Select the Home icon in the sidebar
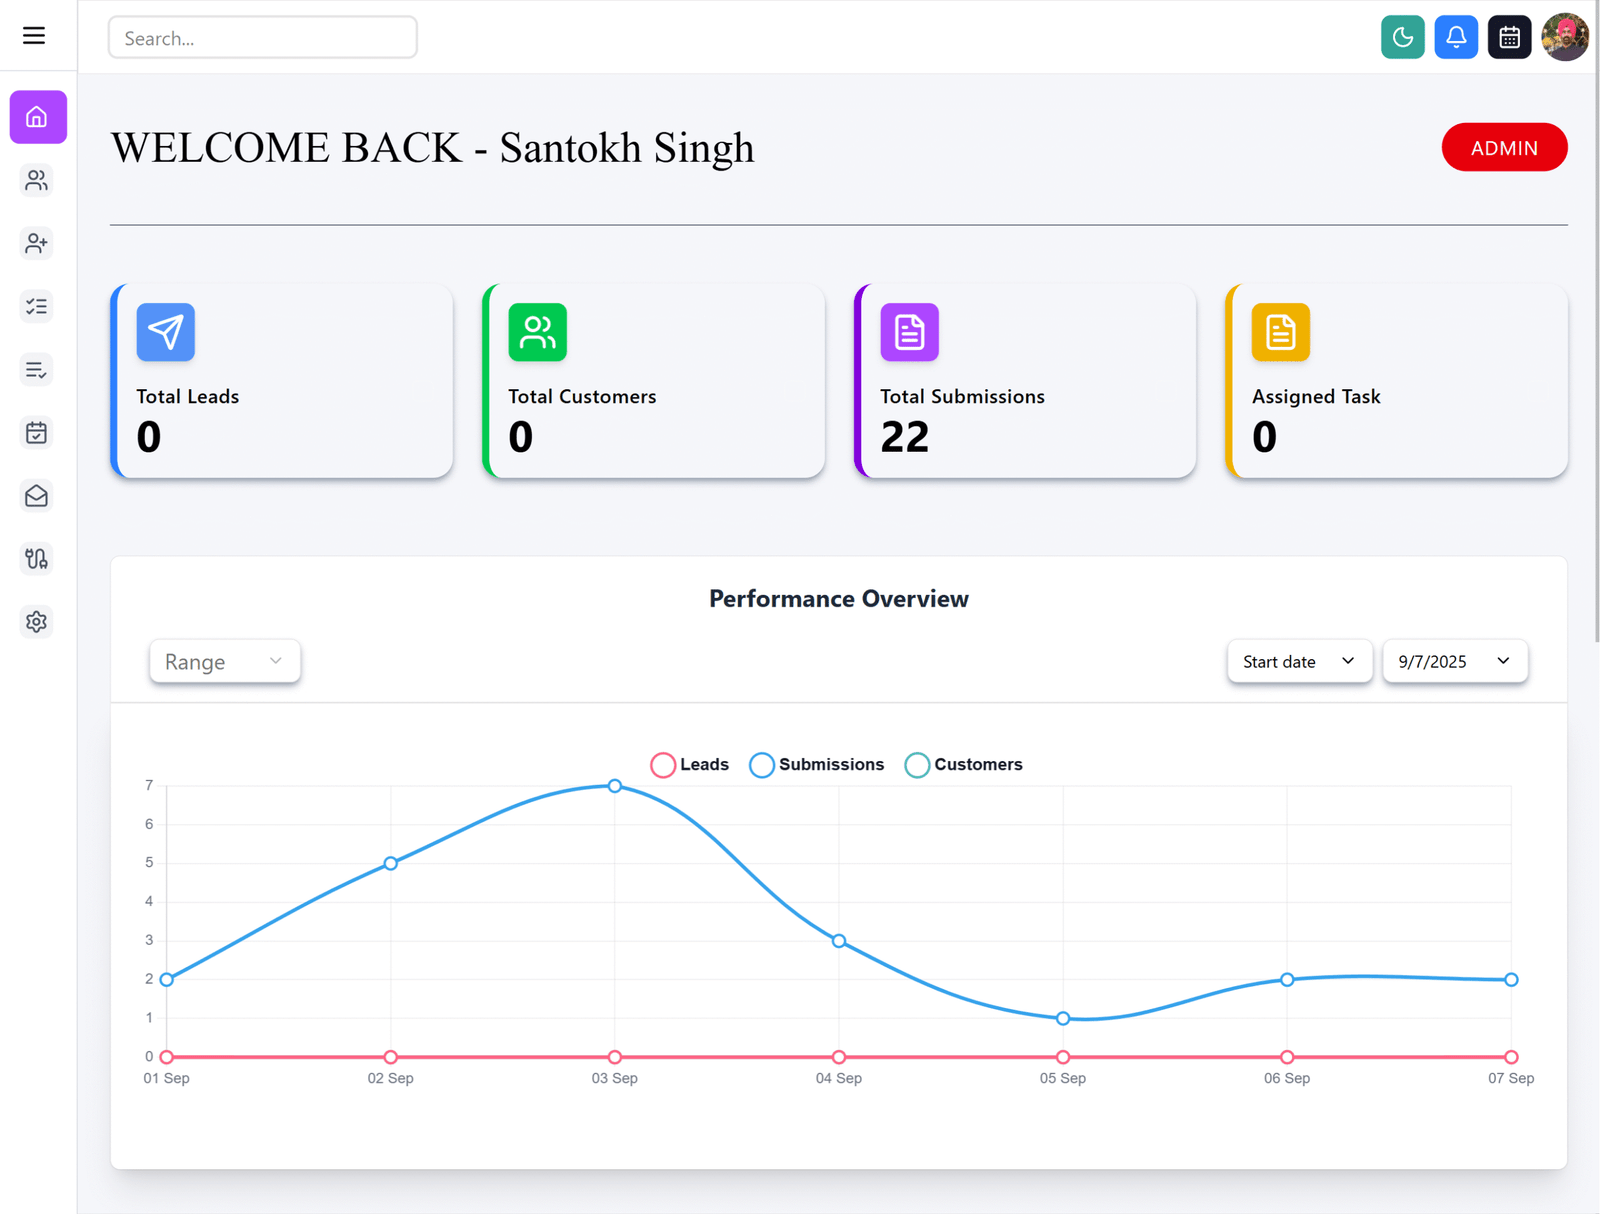 click(37, 117)
